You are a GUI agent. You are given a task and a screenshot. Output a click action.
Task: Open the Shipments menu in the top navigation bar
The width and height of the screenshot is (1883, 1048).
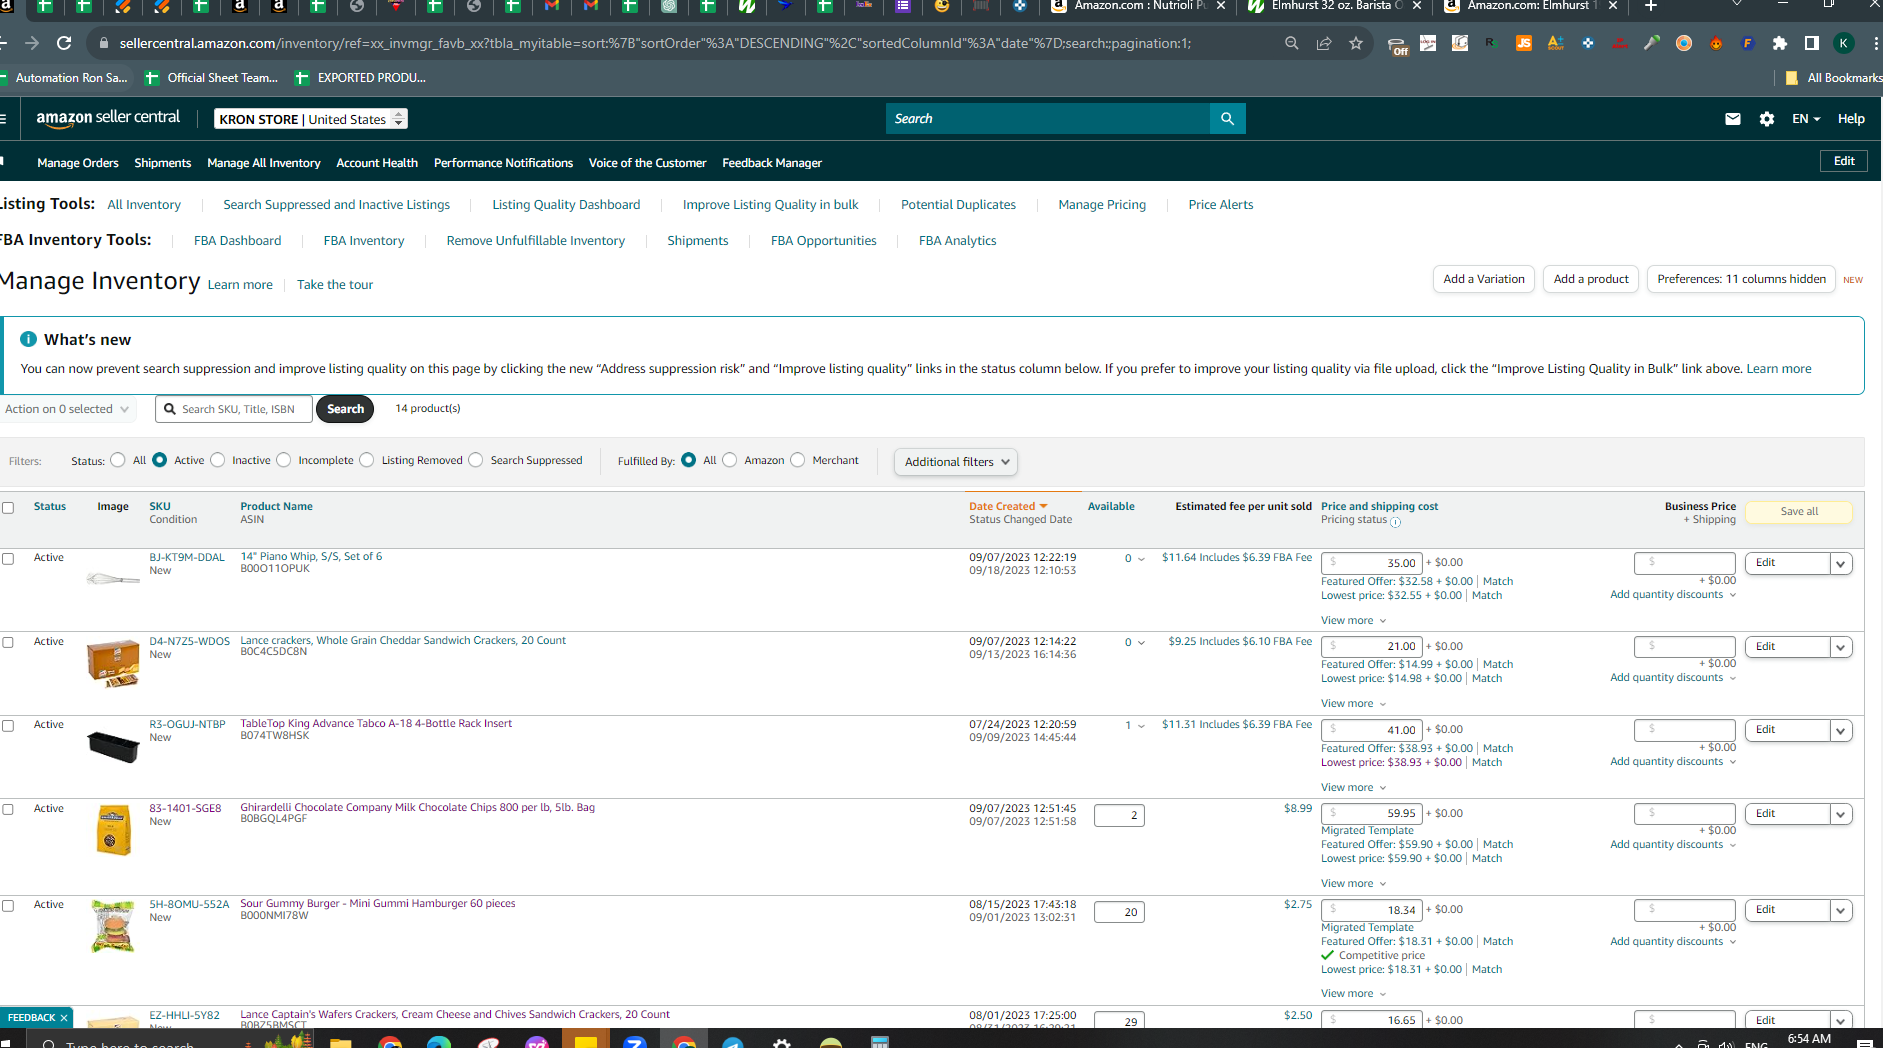tap(163, 163)
